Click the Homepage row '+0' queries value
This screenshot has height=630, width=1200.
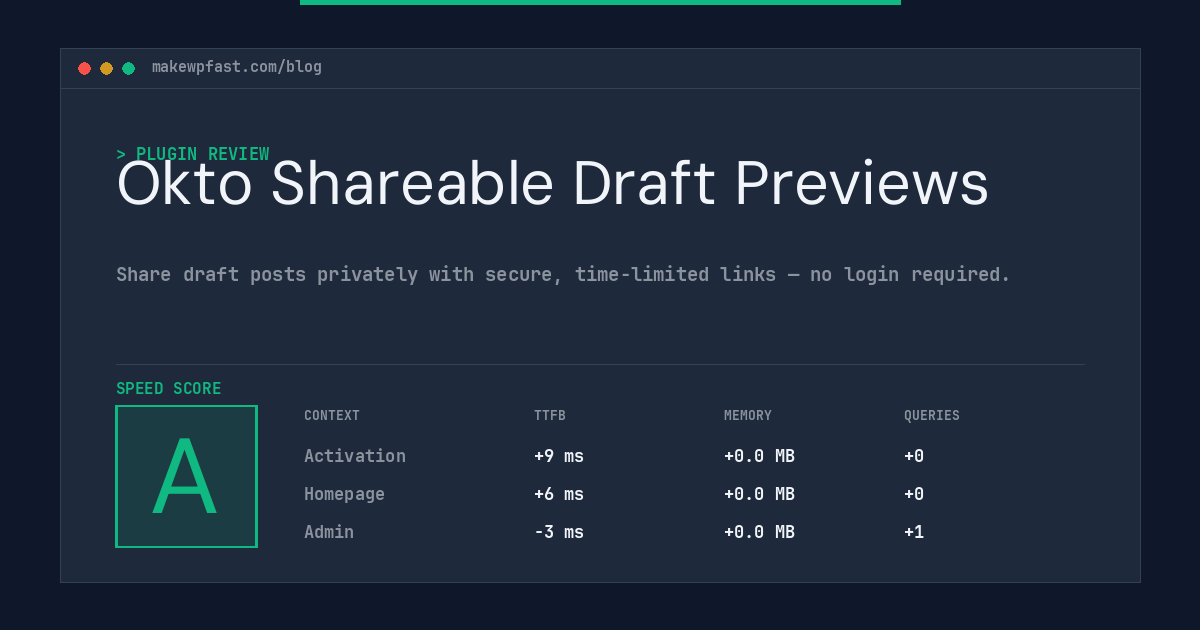pos(914,494)
